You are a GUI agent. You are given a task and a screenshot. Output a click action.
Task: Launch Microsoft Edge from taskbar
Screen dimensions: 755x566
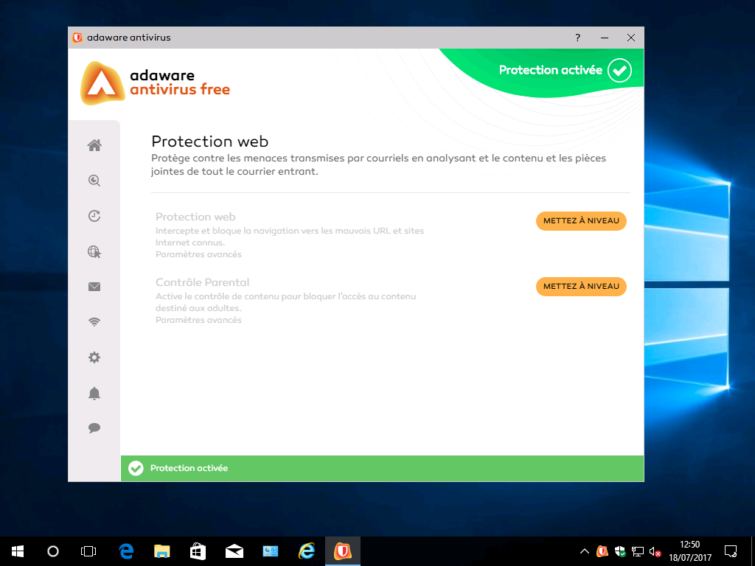point(126,551)
